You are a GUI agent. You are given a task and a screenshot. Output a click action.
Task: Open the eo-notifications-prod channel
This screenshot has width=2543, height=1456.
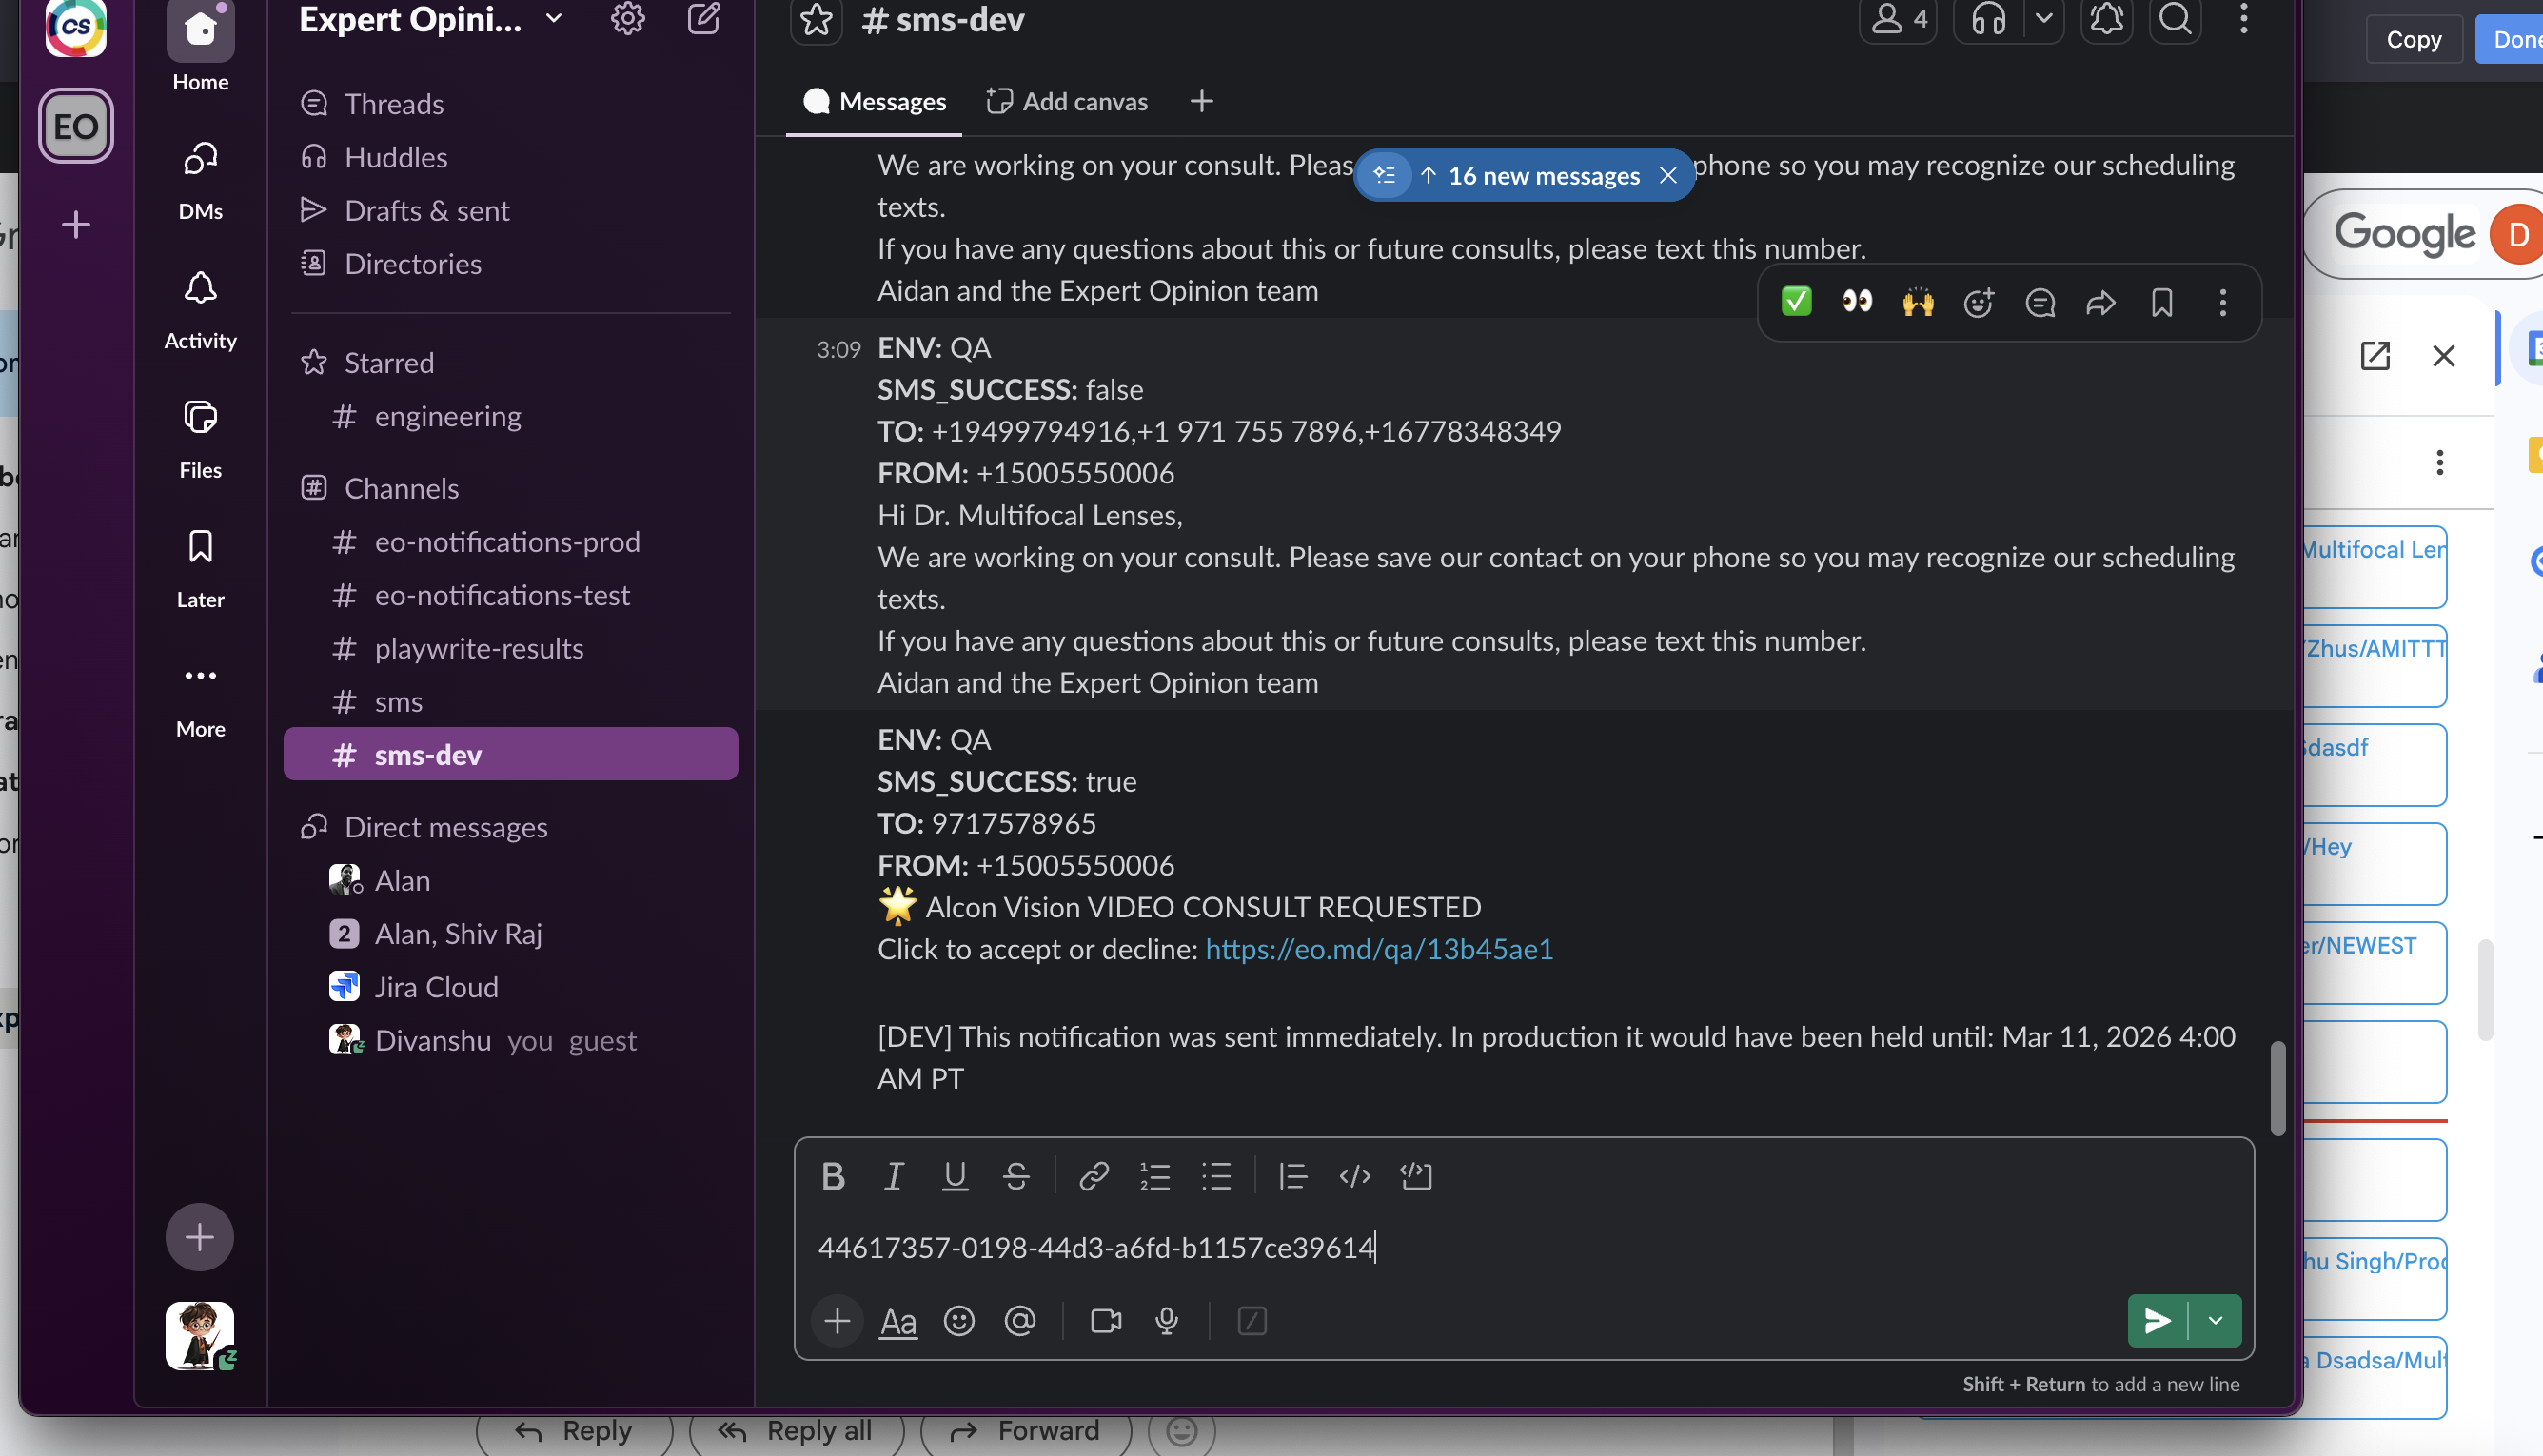(x=506, y=541)
